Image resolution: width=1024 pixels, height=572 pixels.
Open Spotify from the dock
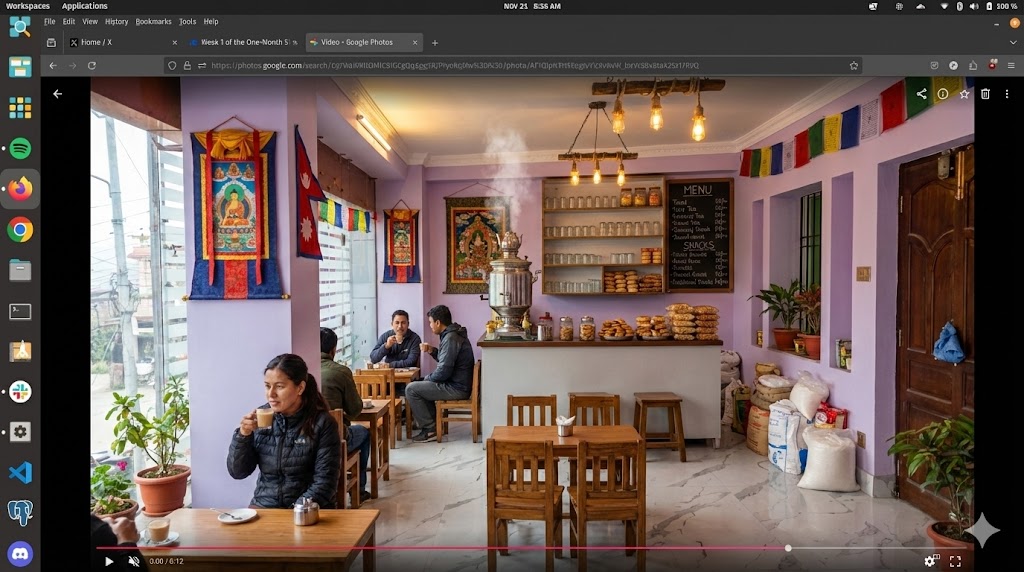pyautogui.click(x=20, y=148)
